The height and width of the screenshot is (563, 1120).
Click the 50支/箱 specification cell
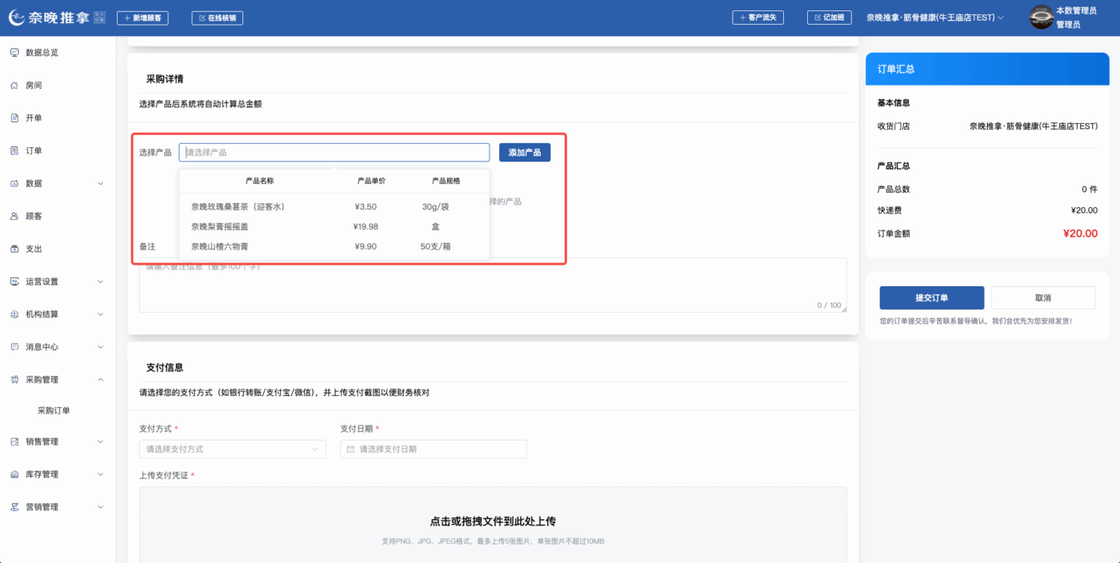(x=436, y=246)
